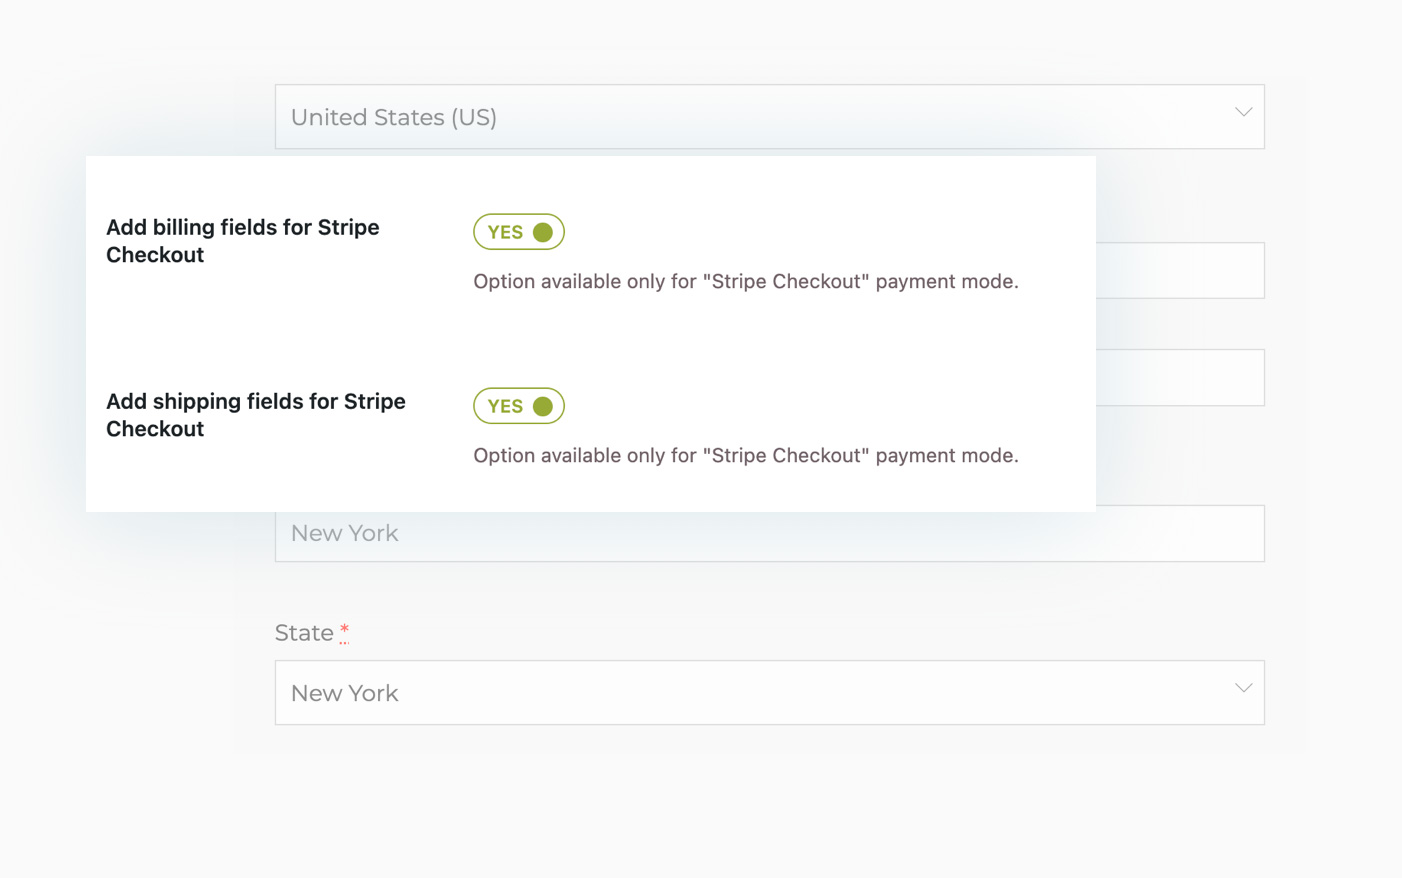Click the red required asterisk beside State

pyautogui.click(x=344, y=632)
